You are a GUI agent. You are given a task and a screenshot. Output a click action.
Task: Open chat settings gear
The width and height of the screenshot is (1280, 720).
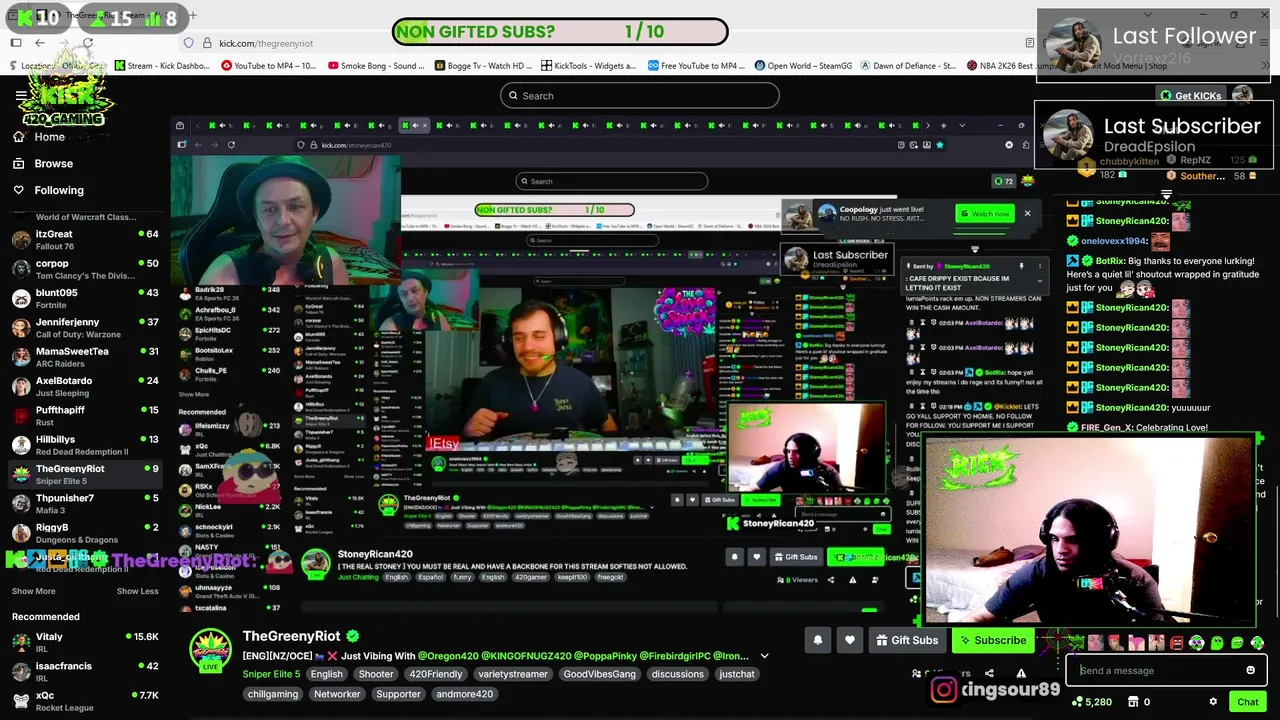1213,702
